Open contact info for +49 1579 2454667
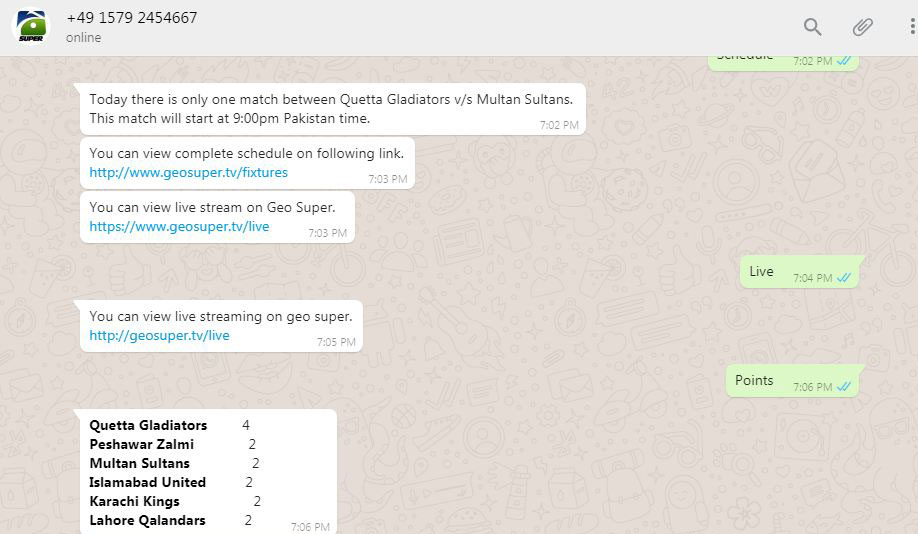 [x=131, y=18]
